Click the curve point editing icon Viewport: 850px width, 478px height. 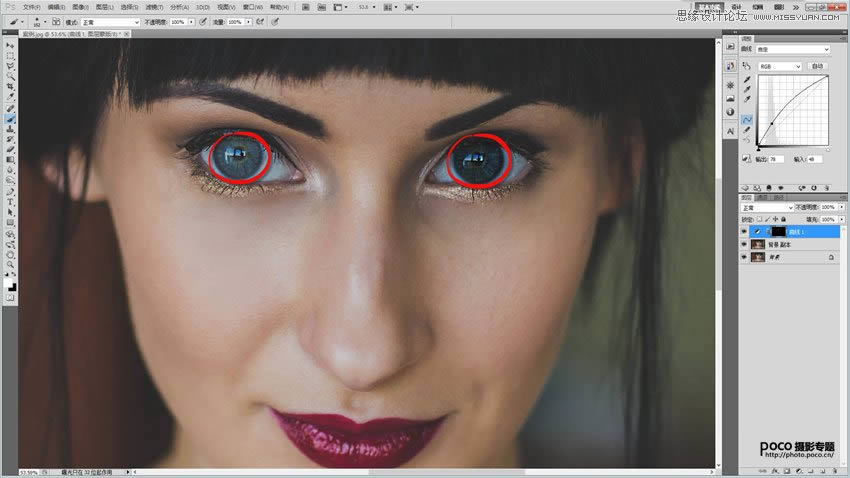(747, 118)
